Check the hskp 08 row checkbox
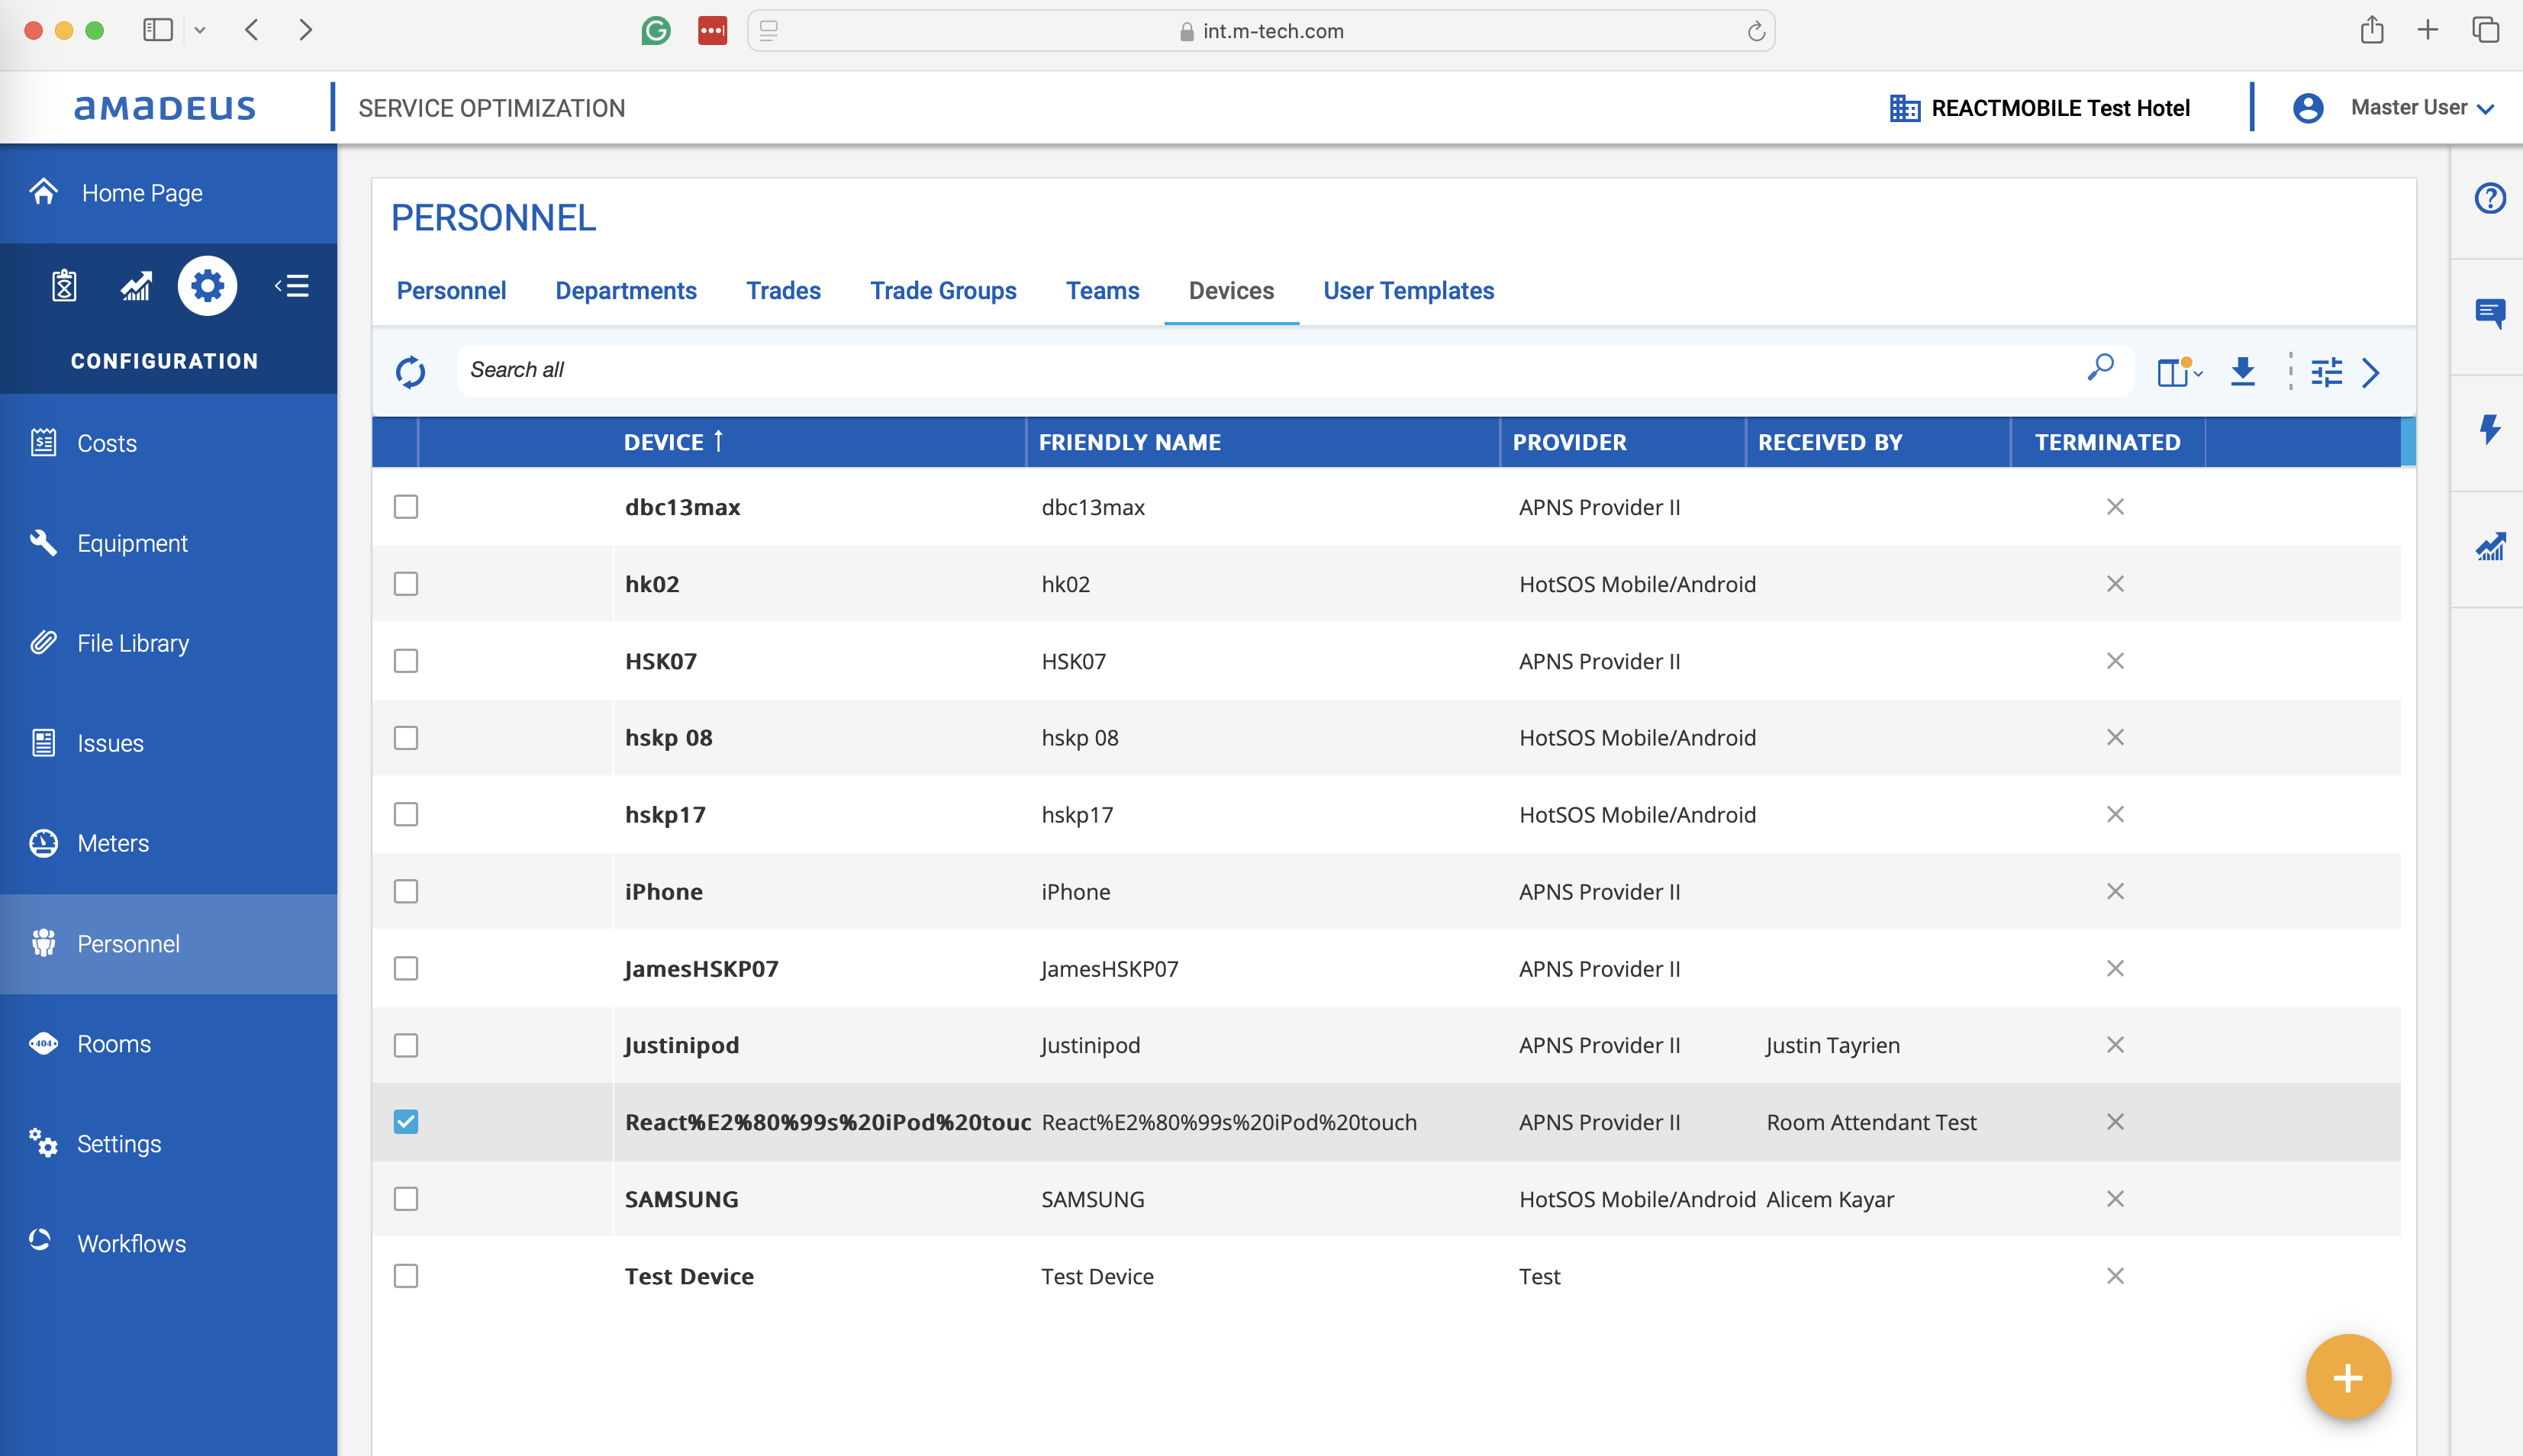Viewport: 2523px width, 1456px height. [x=405, y=738]
